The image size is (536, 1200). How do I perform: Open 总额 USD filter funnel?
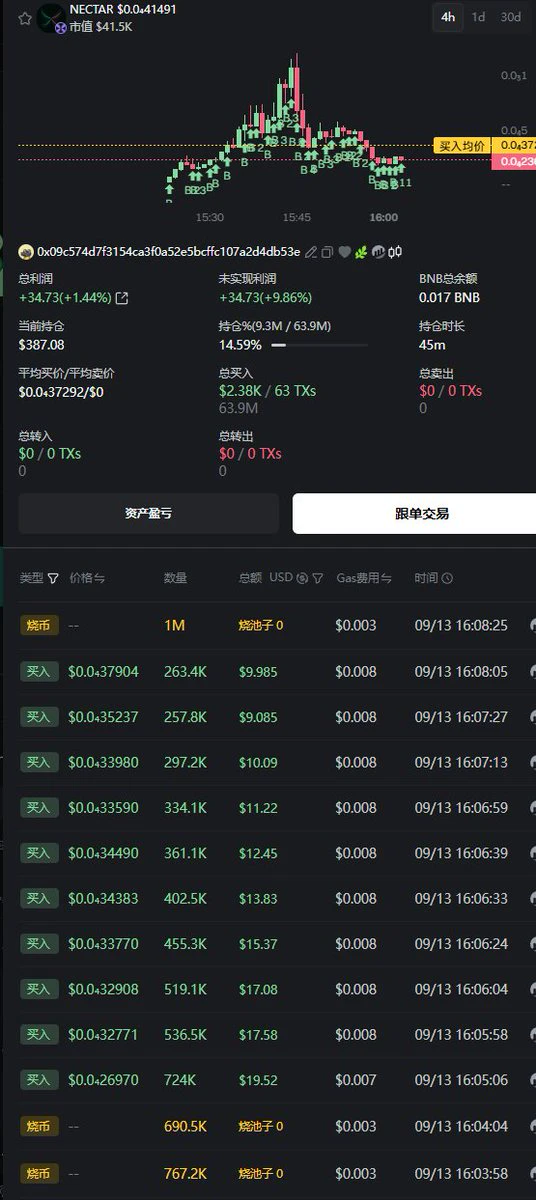318,578
